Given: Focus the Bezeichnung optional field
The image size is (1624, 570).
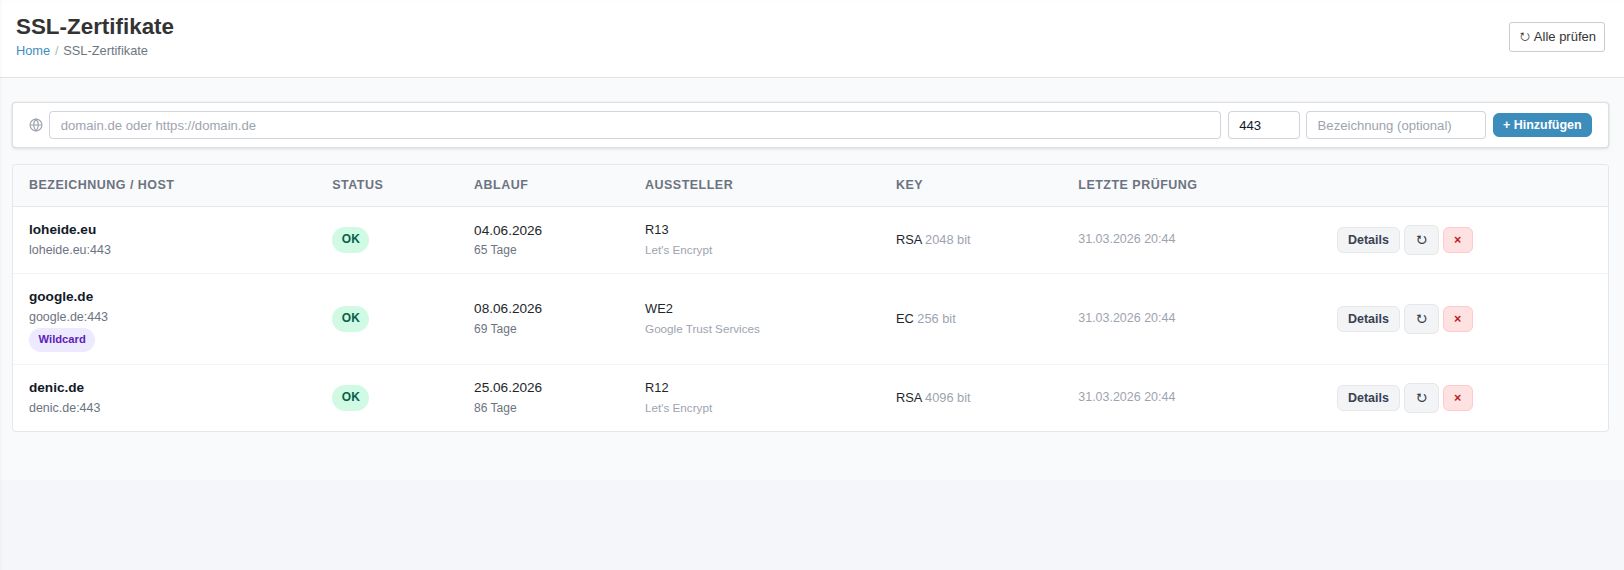Looking at the screenshot, I should 1395,125.
